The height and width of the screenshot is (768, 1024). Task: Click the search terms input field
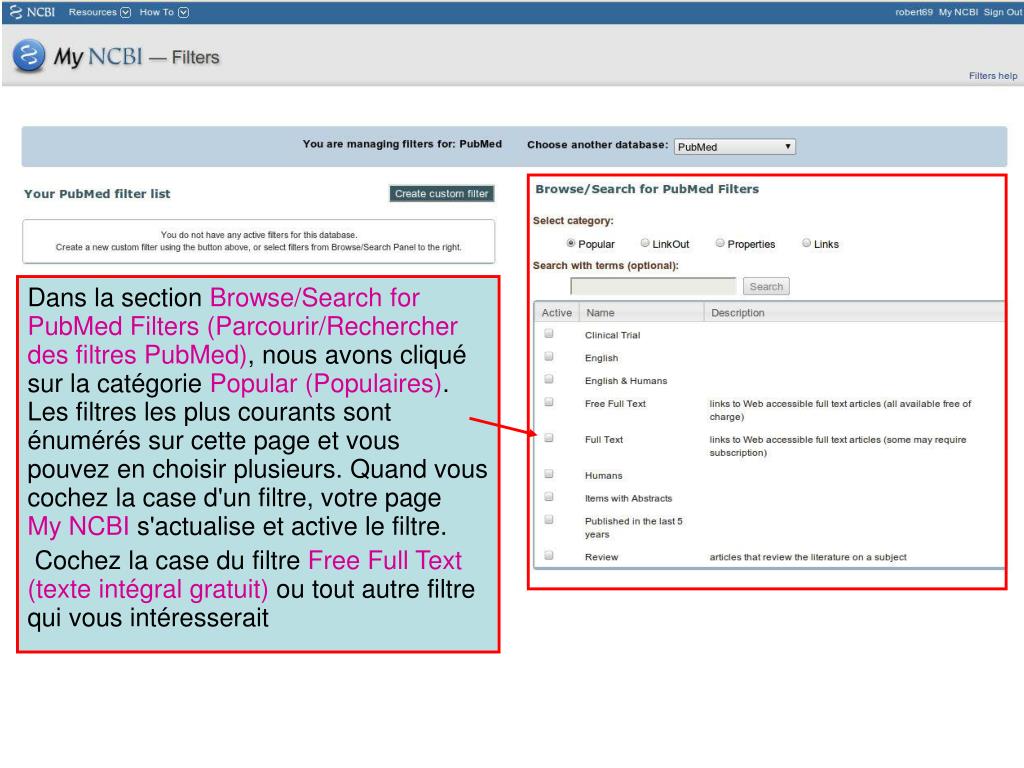[x=653, y=286]
